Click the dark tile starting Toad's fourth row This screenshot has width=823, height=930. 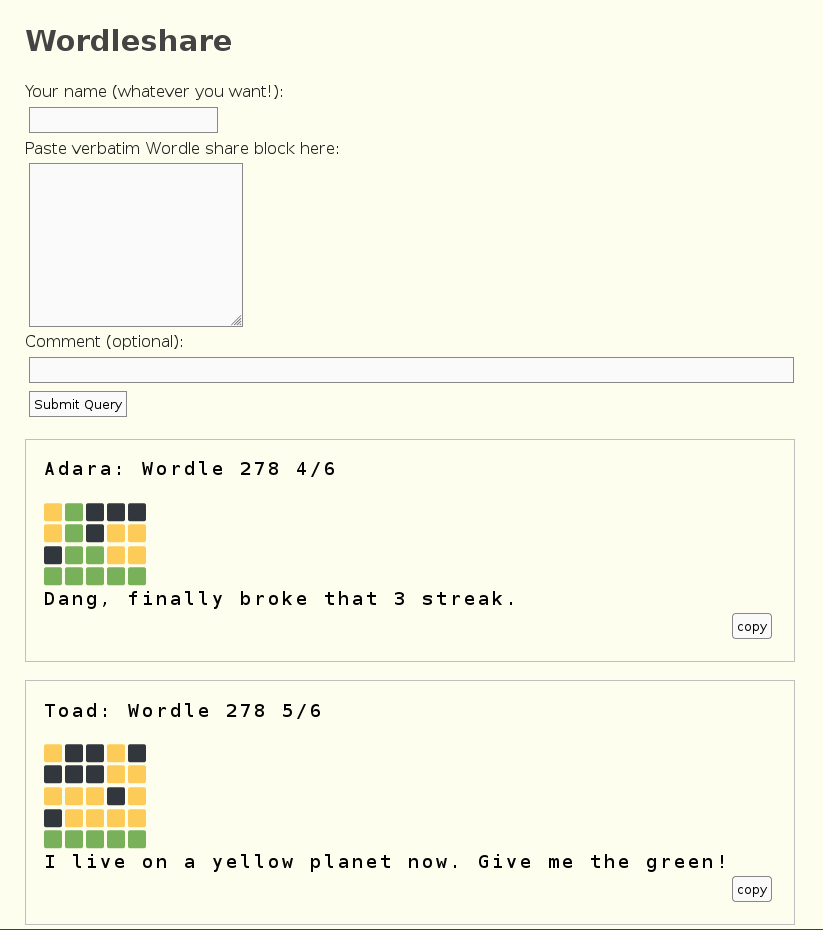pos(53,818)
